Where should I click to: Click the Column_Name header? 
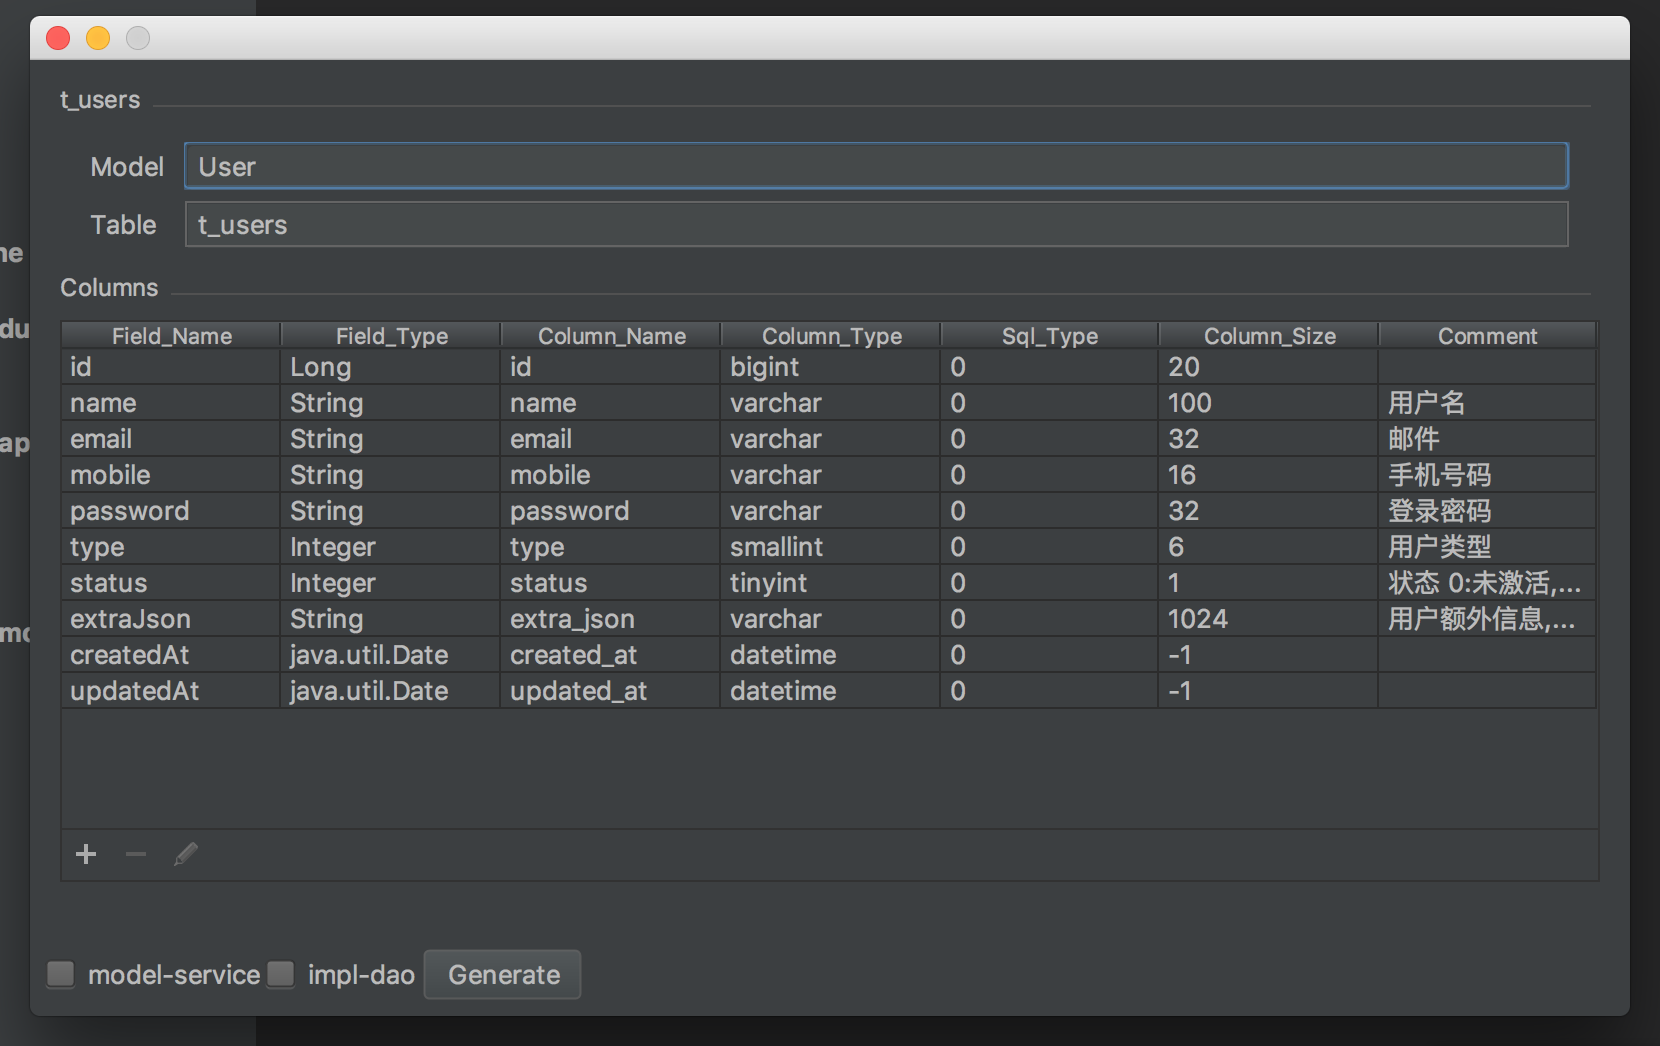(611, 336)
